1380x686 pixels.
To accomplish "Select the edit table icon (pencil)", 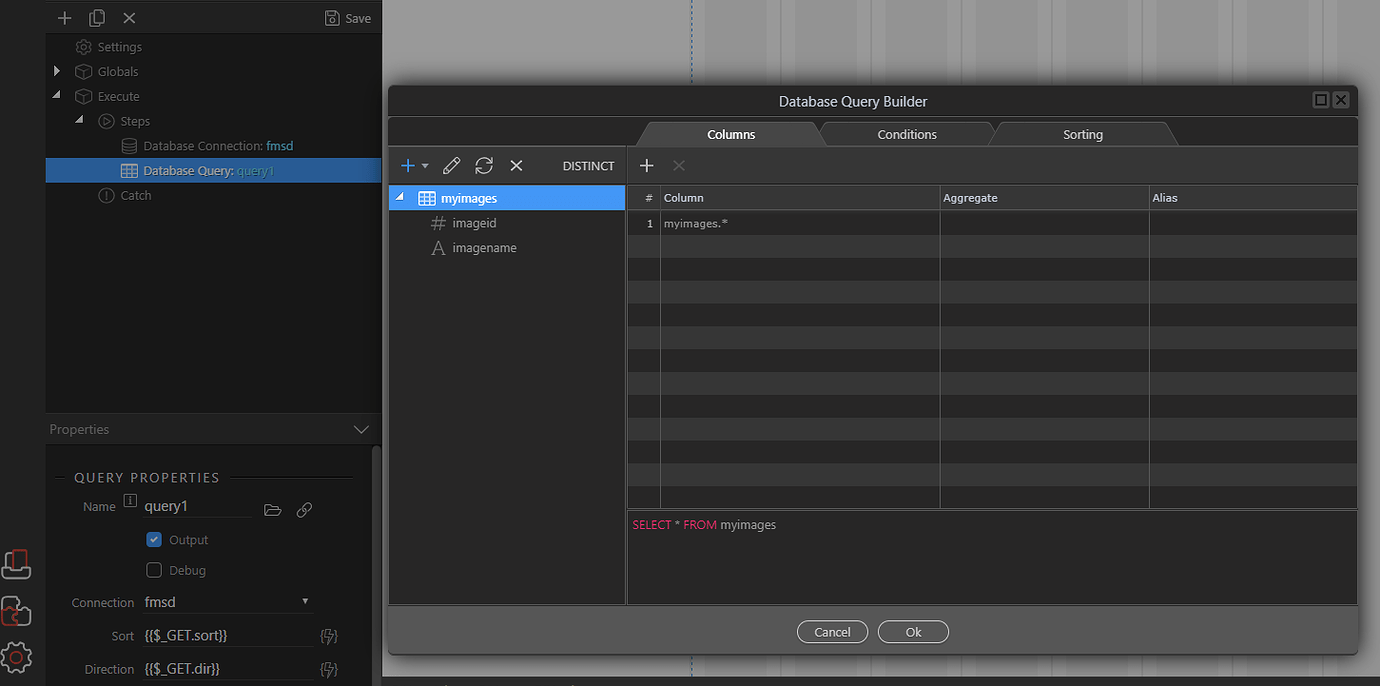I will click(x=451, y=165).
